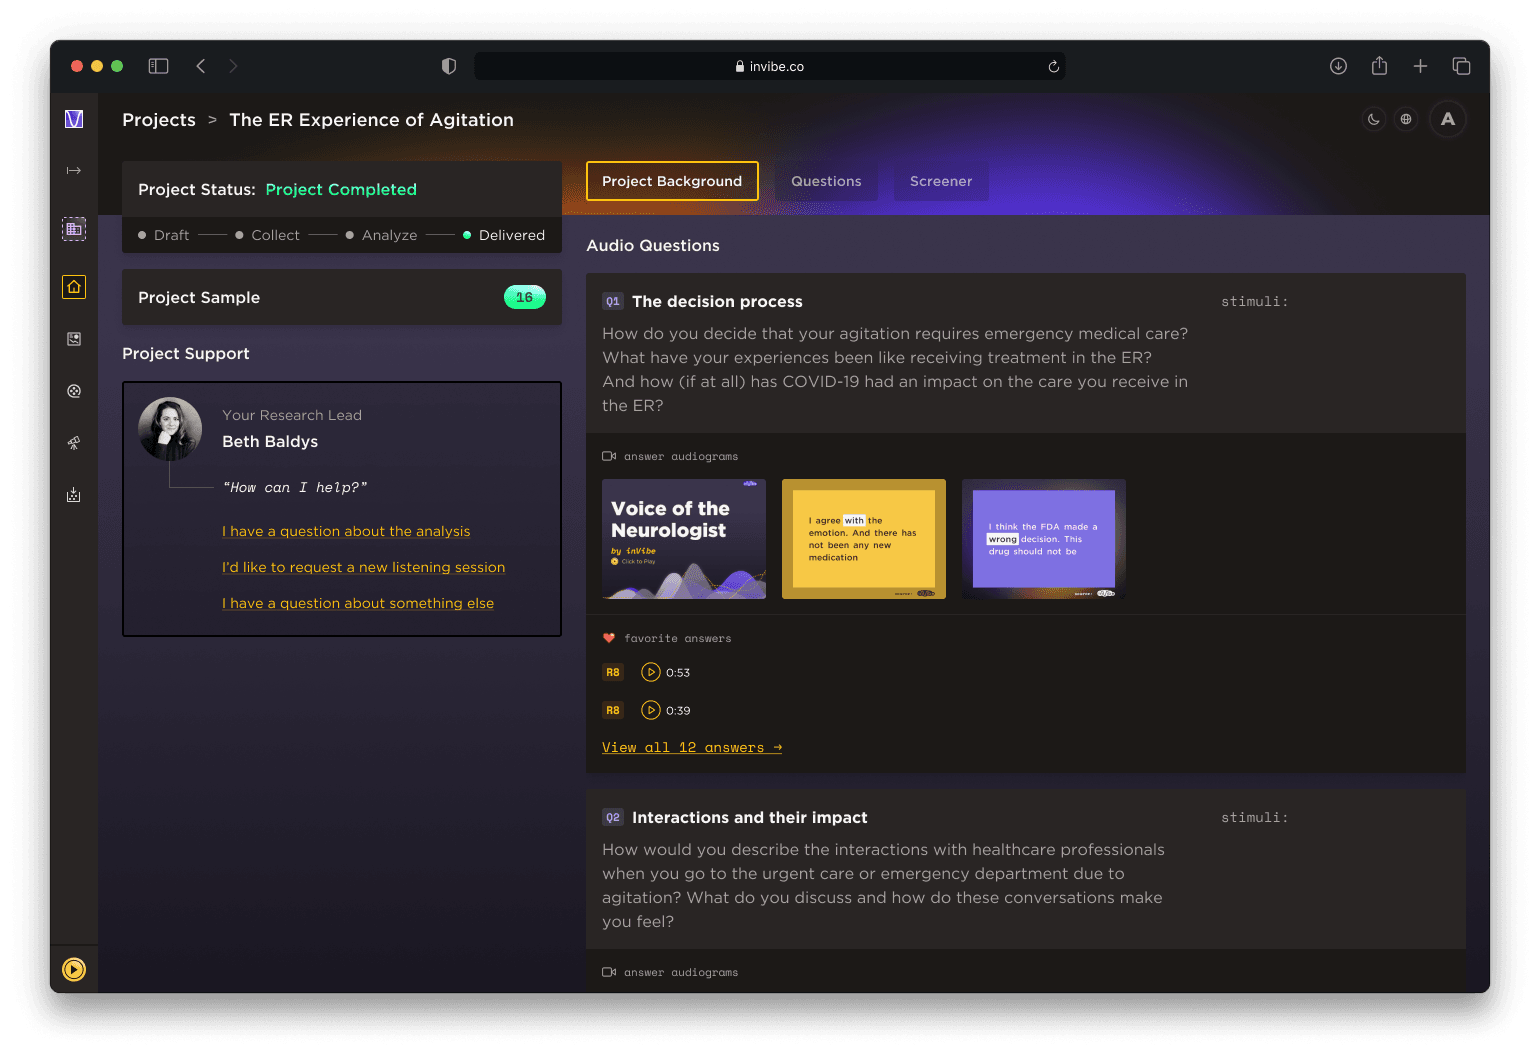Click the invibe.co address bar
Viewport: 1540px width, 1053px height.
769,66
